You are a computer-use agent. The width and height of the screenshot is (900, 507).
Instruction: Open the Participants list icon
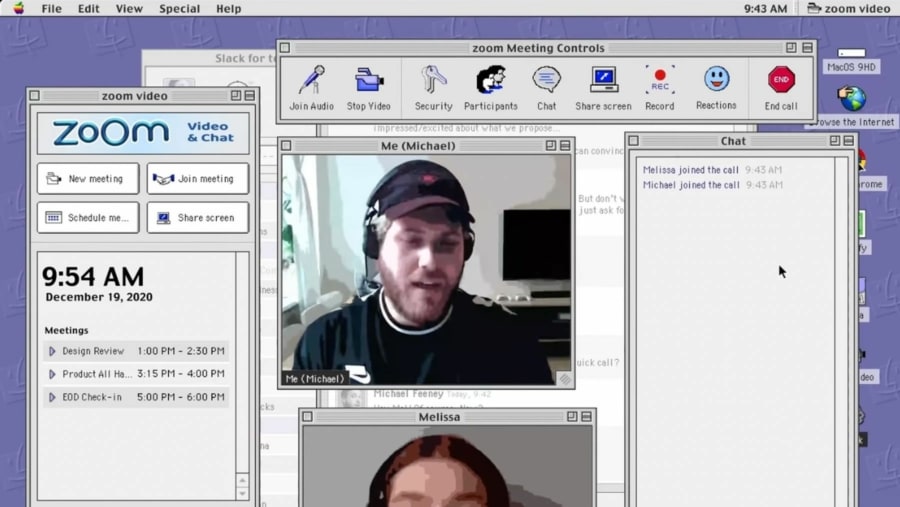[490, 81]
